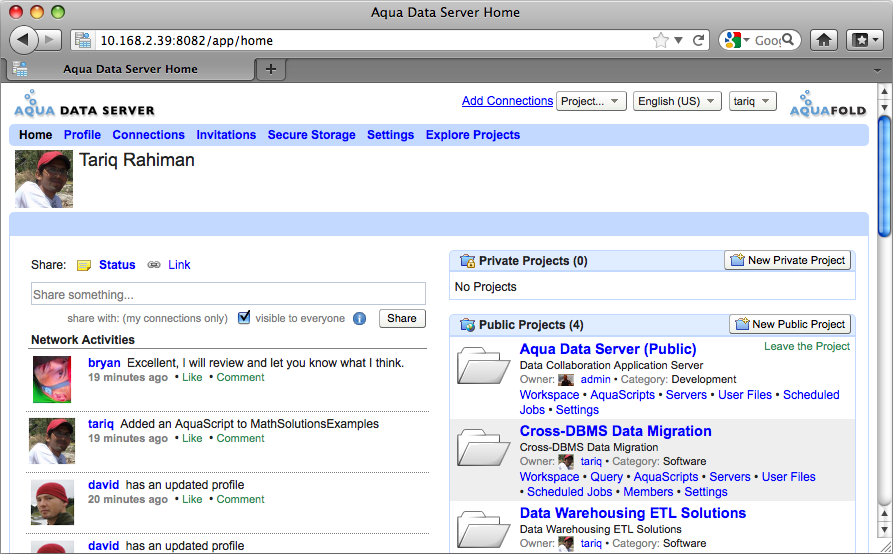Open the Explore Projects navigation tab
Viewport: 893px width, 554px height.
(x=473, y=135)
